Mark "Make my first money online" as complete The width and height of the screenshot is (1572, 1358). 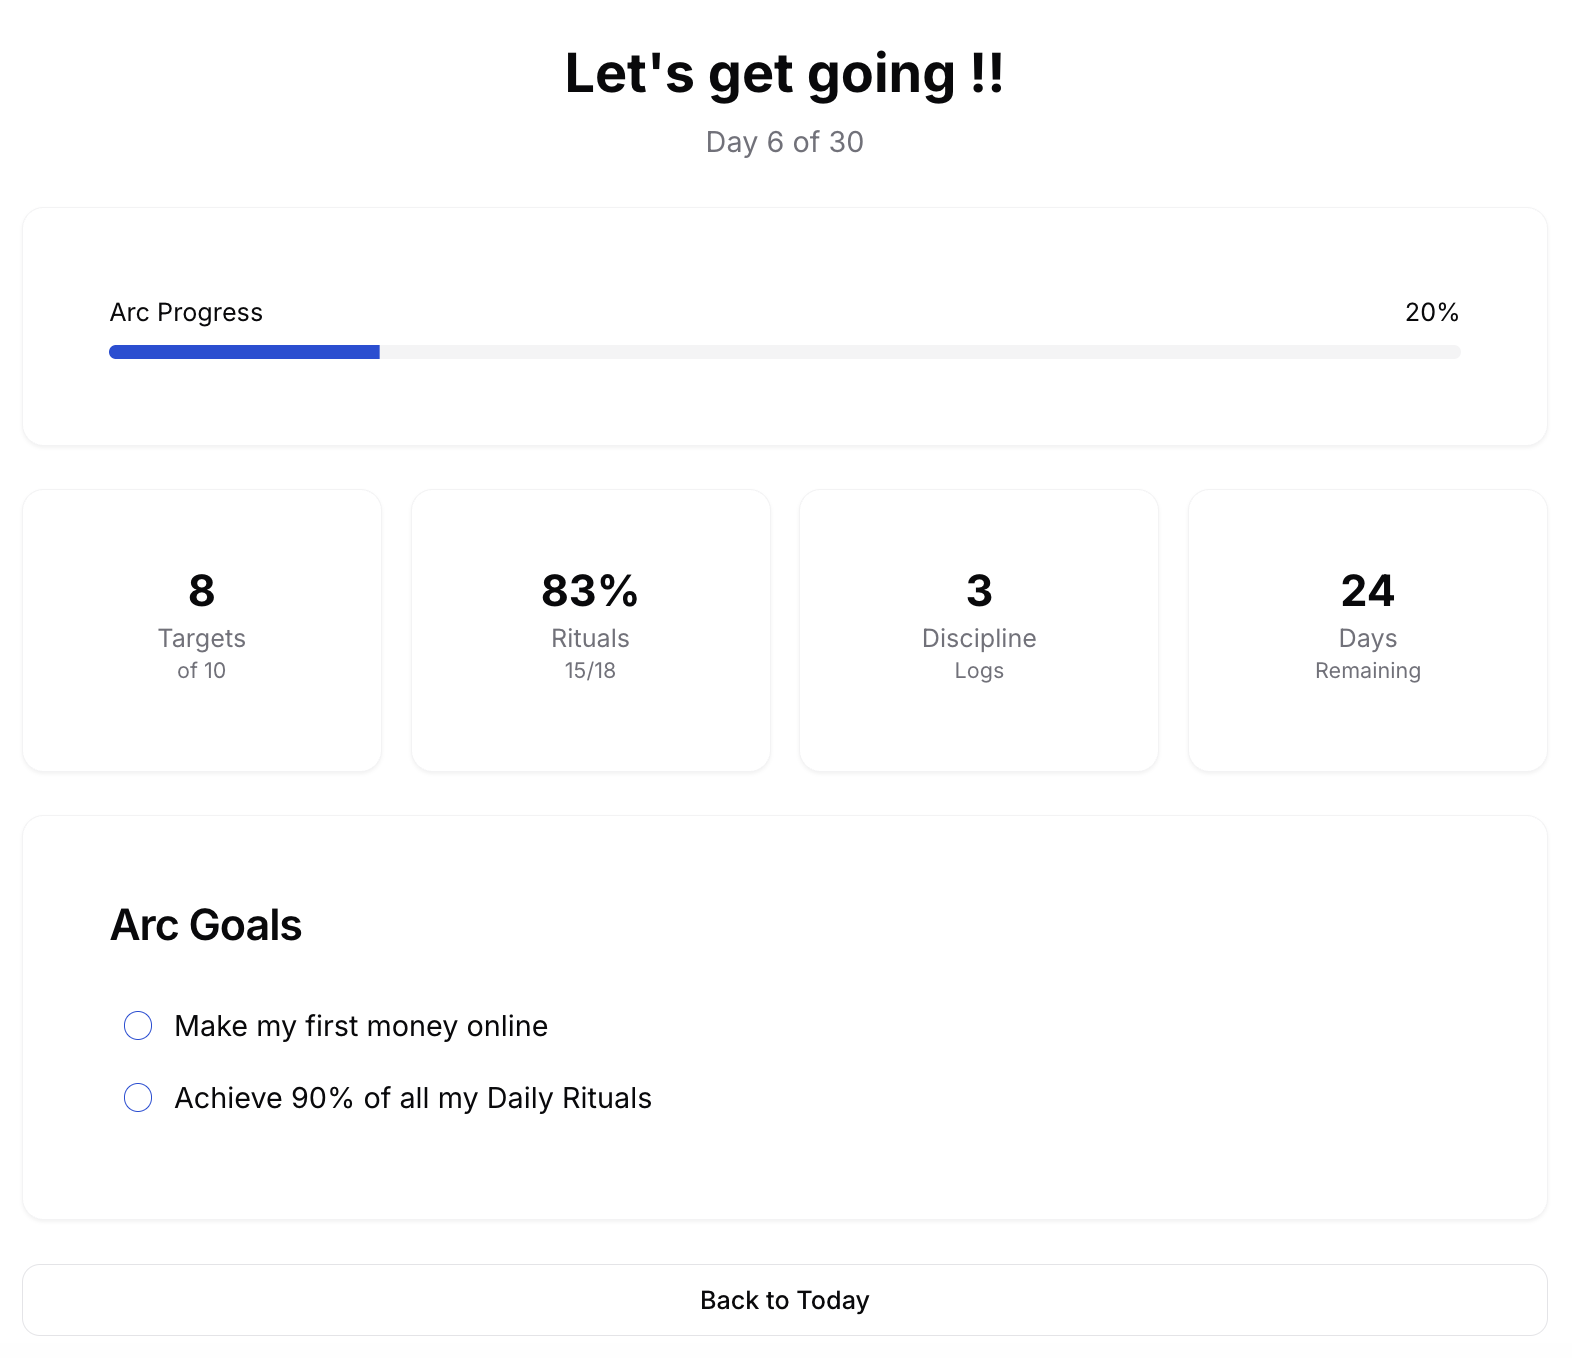(x=138, y=1025)
